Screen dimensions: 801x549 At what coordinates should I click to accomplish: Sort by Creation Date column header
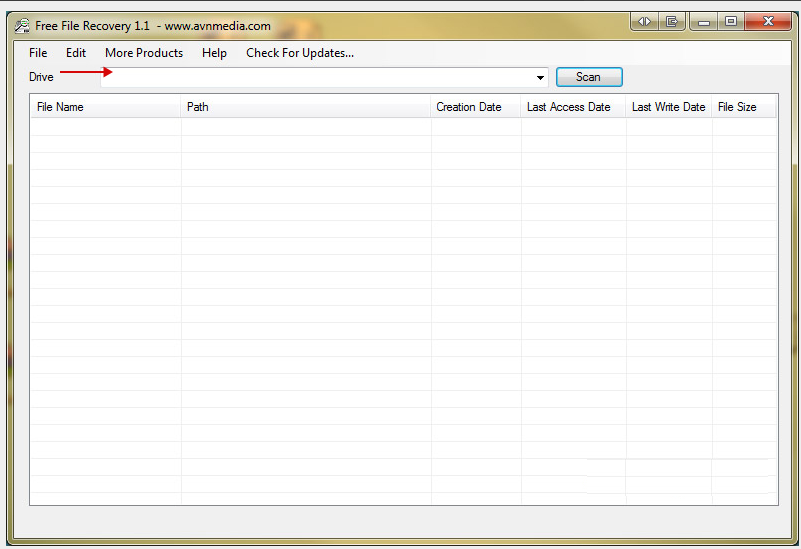click(x=476, y=107)
